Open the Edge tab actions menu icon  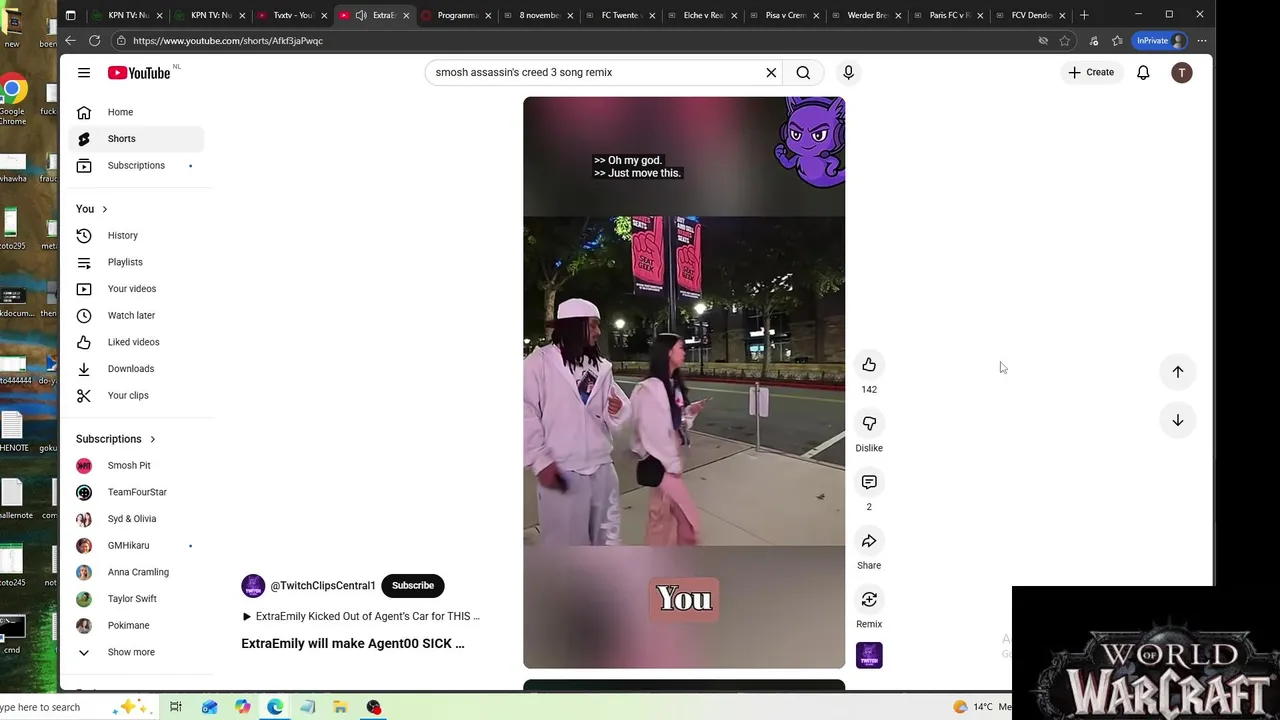(x=70, y=15)
